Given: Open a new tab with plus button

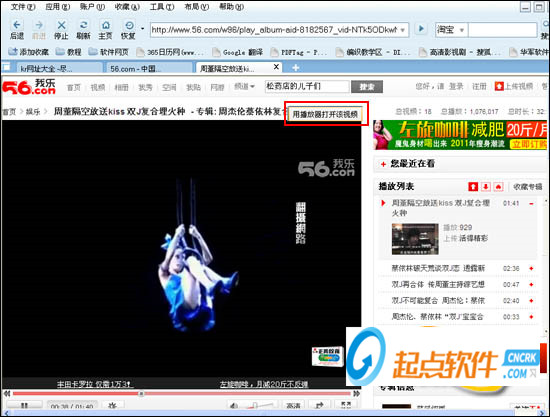Looking at the screenshot, I should tap(296, 68).
